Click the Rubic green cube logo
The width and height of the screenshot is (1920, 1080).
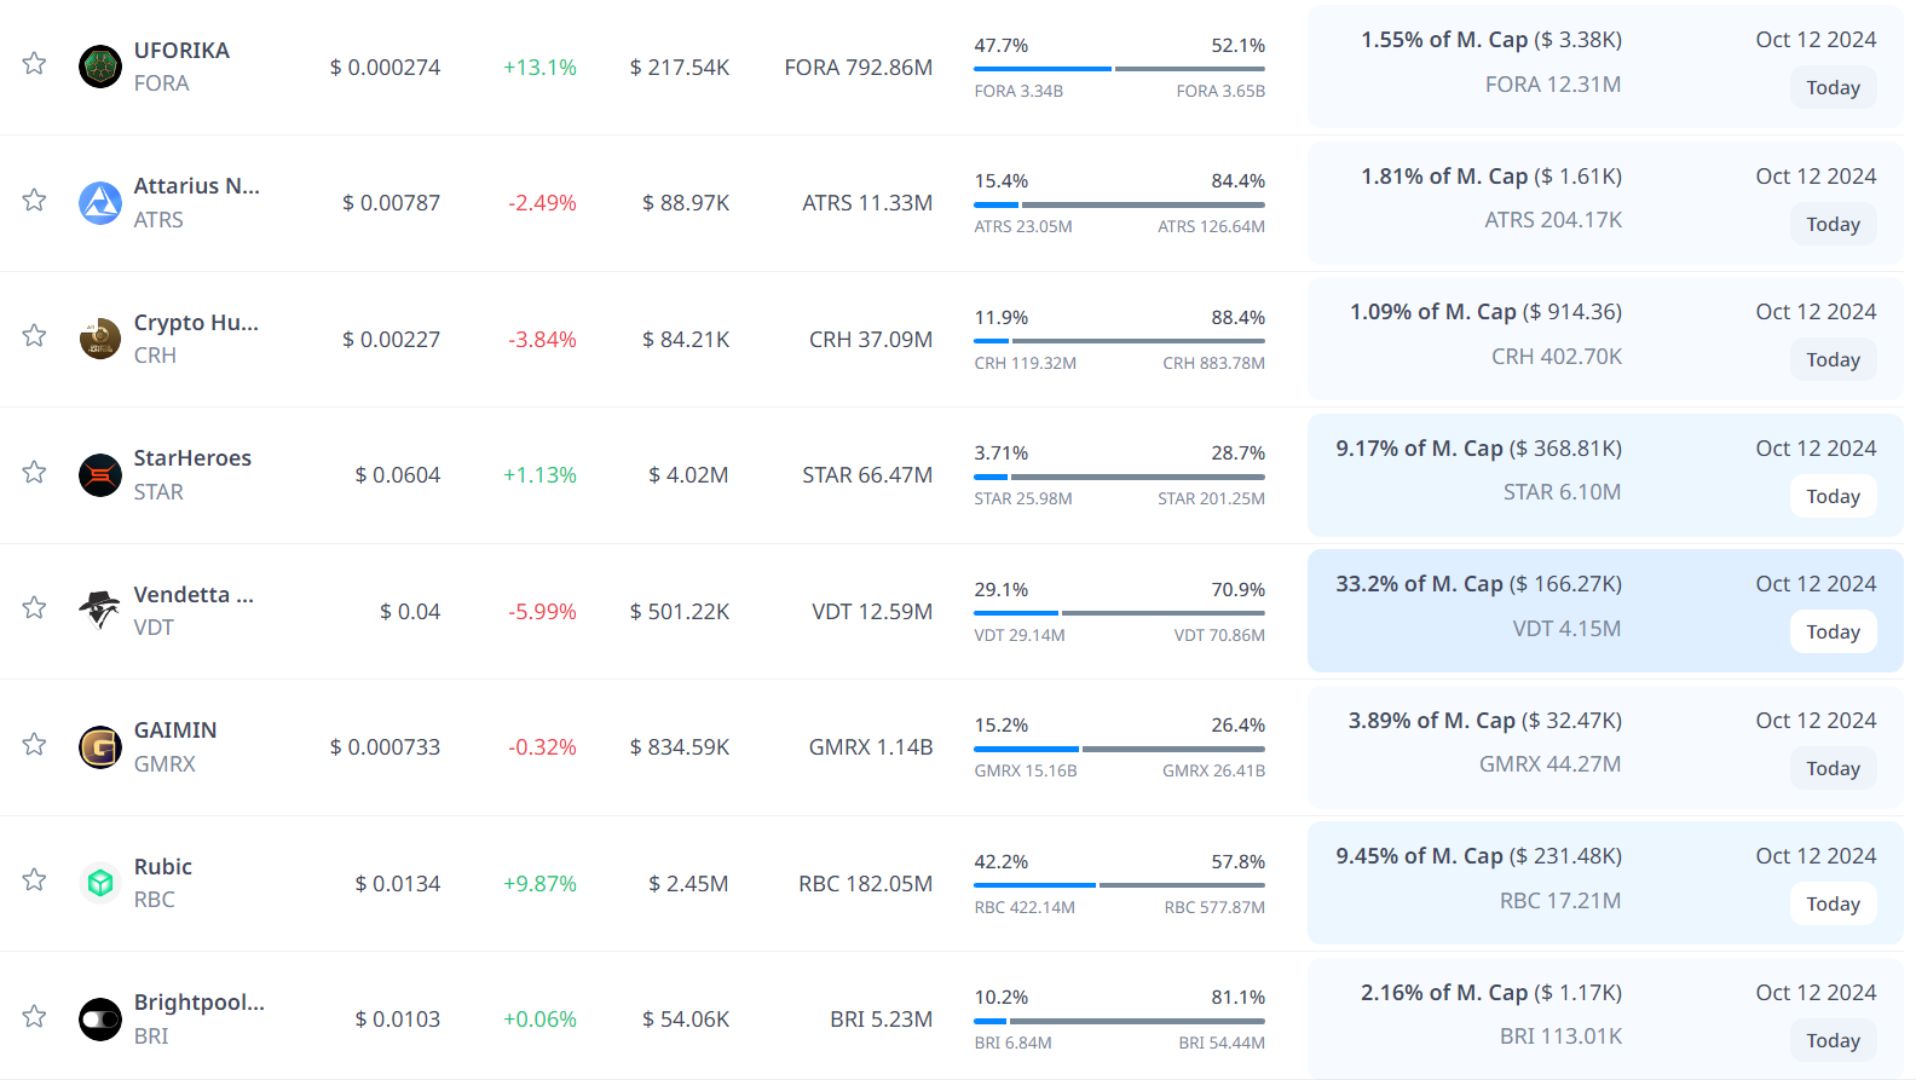[x=100, y=883]
